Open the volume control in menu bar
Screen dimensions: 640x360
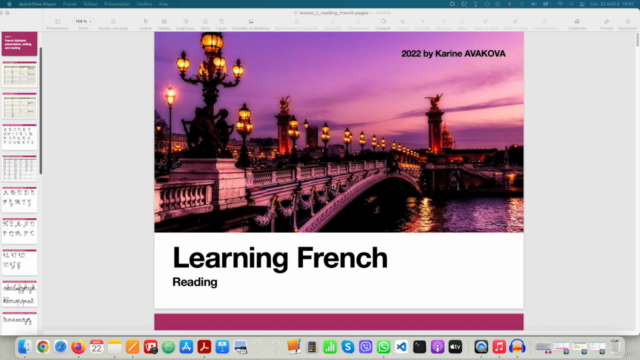click(534, 4)
